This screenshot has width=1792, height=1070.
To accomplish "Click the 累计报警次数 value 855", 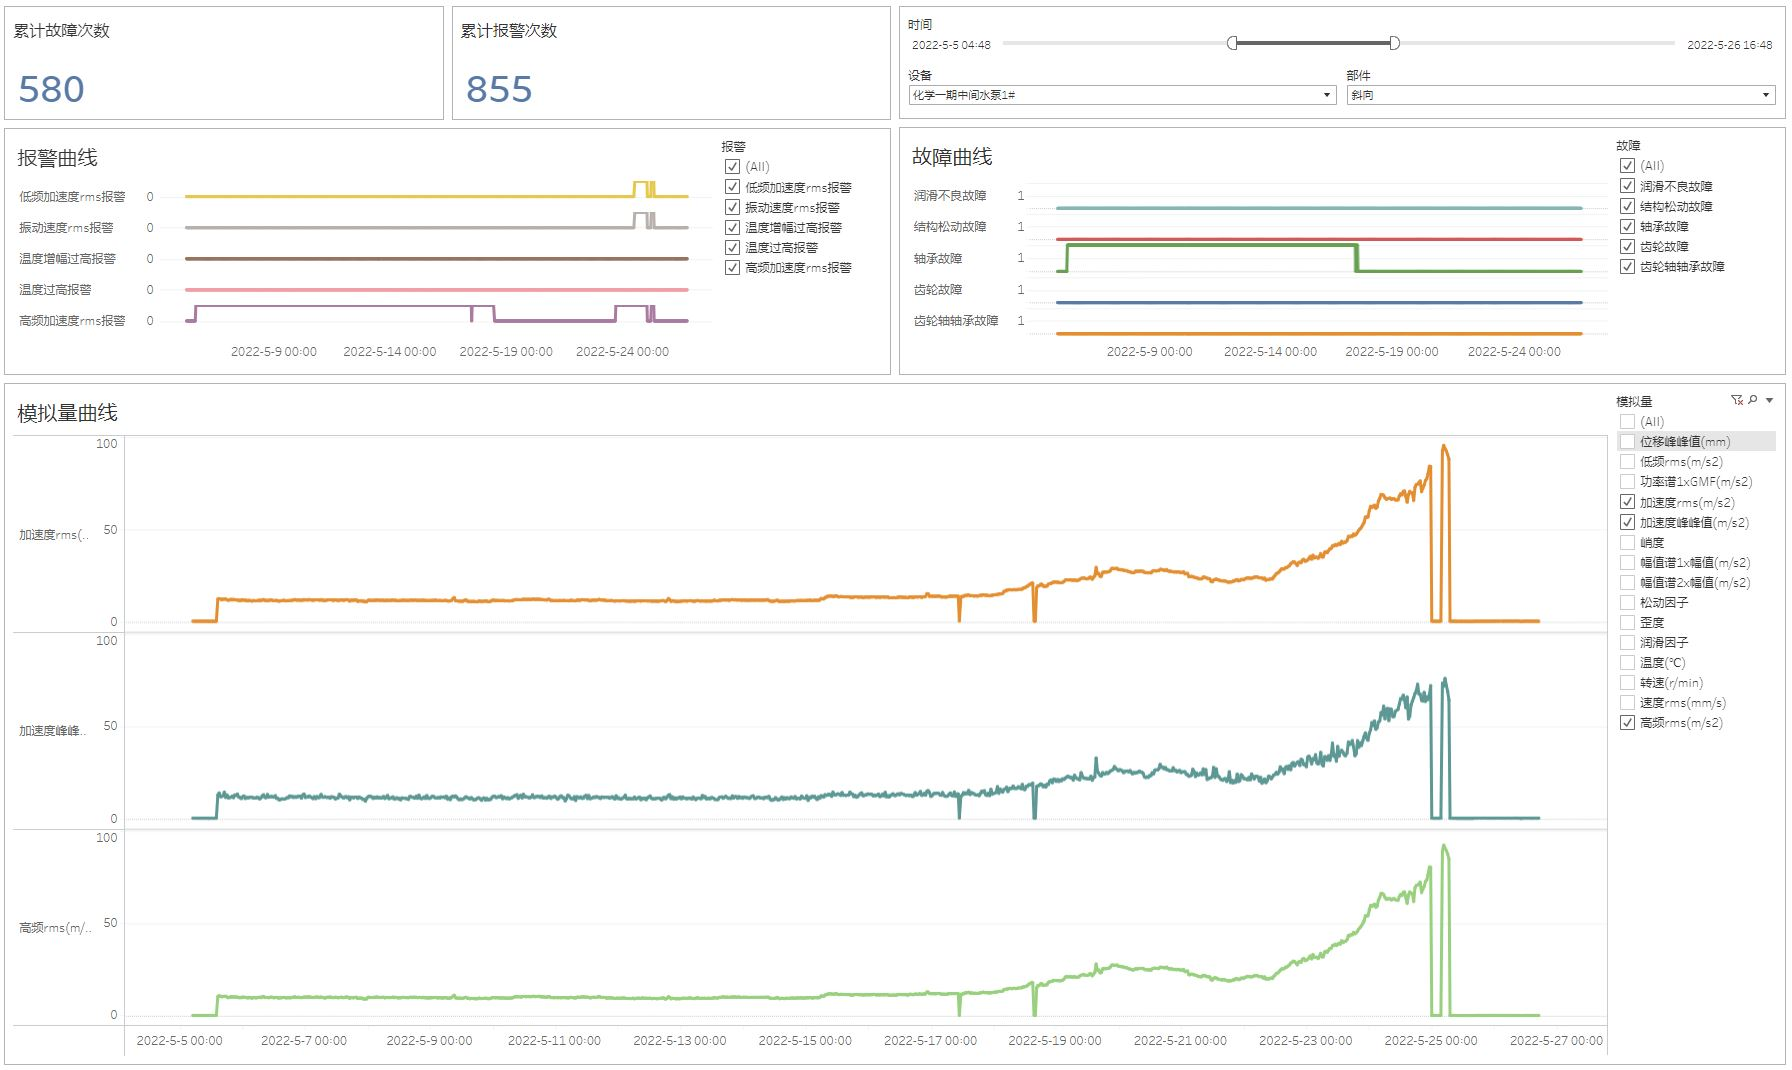I will [498, 89].
